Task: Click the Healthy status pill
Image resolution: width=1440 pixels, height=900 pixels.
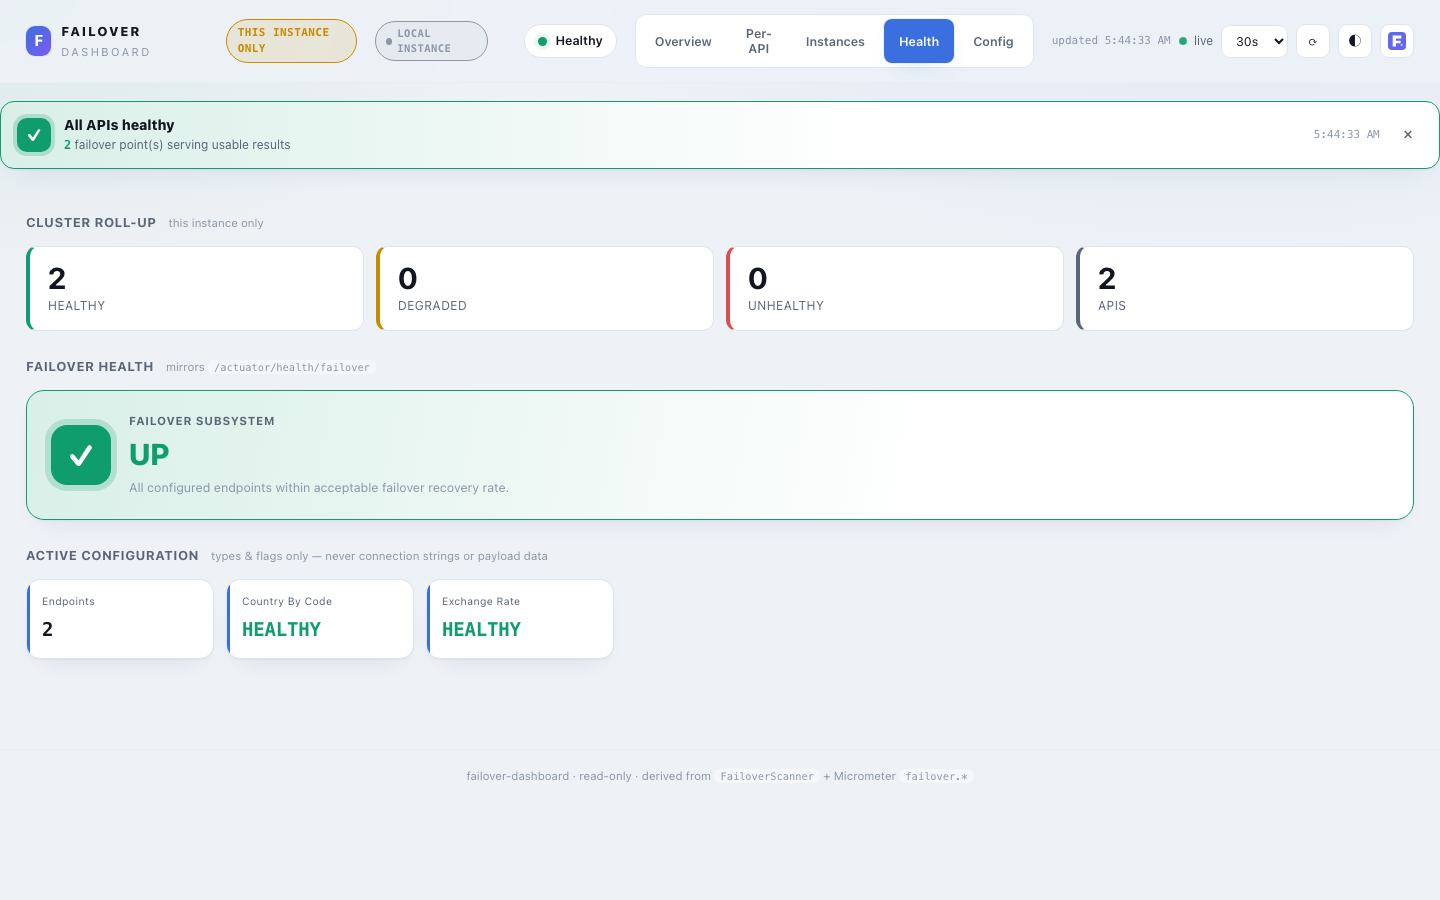Action: [x=570, y=41]
